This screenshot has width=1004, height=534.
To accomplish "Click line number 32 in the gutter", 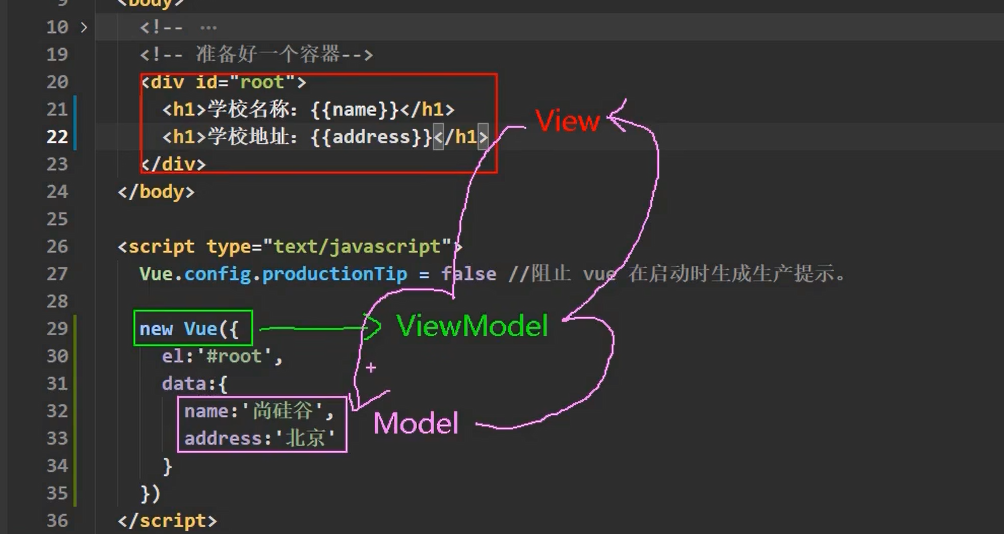I will (57, 411).
